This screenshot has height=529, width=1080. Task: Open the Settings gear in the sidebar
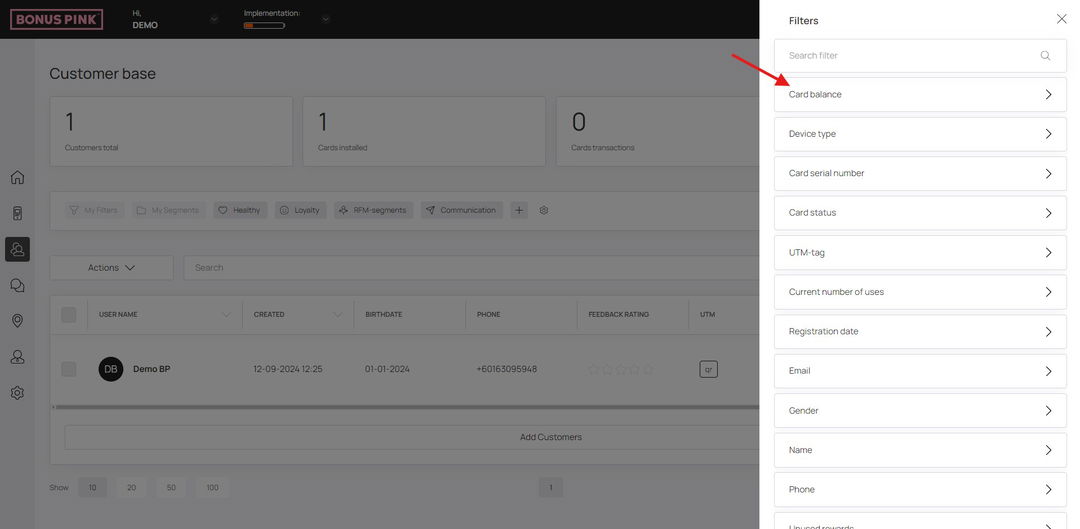click(x=17, y=393)
